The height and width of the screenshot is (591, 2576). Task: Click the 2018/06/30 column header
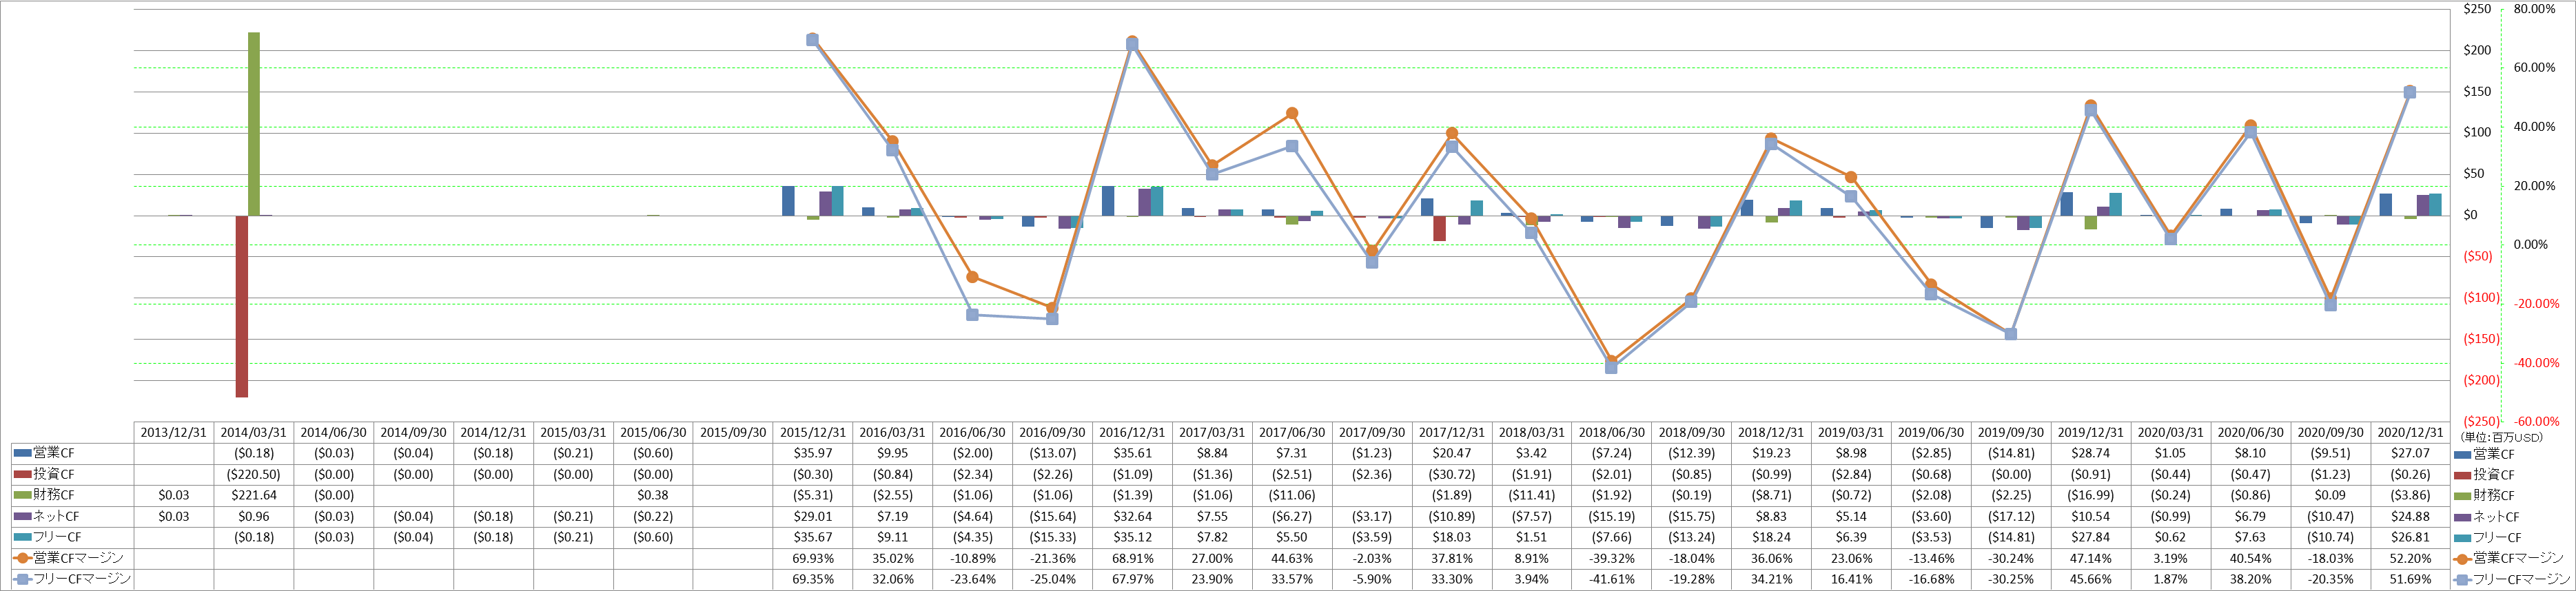[x=1611, y=432]
